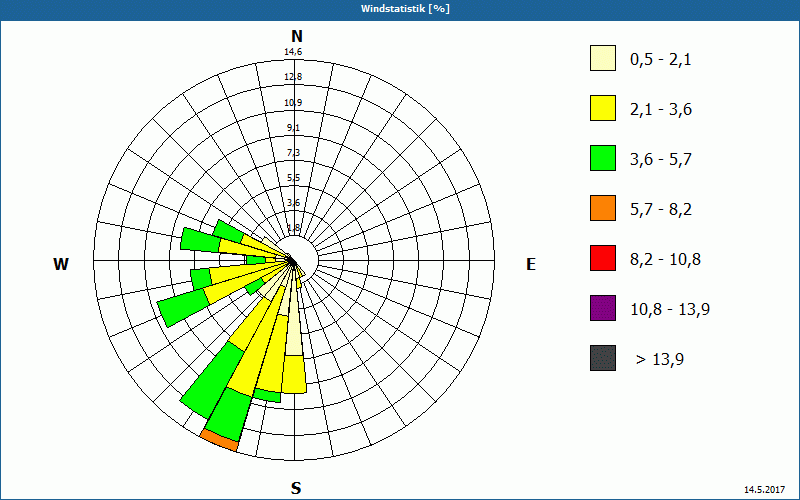Click the legend label '8,2 - 10,8'
The width and height of the screenshot is (800, 500).
coord(666,260)
